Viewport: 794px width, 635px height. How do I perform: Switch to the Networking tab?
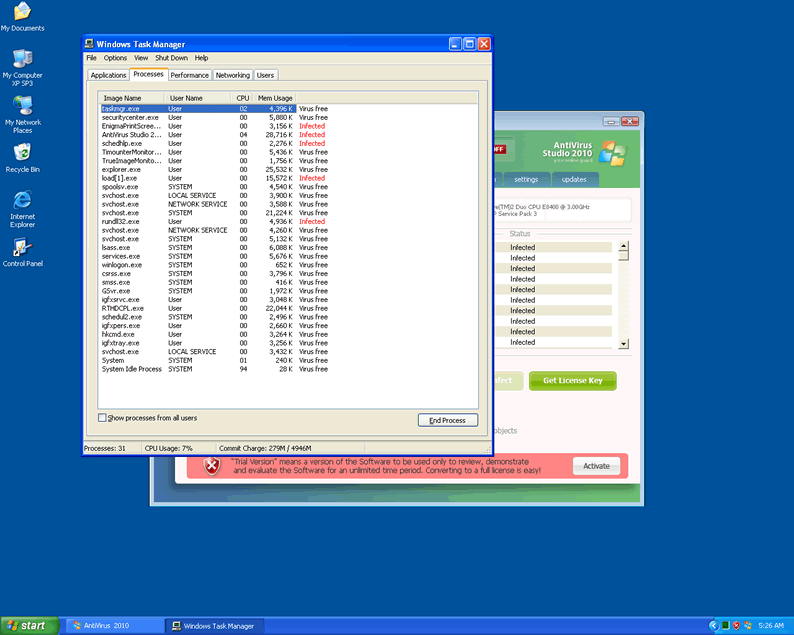click(x=233, y=75)
